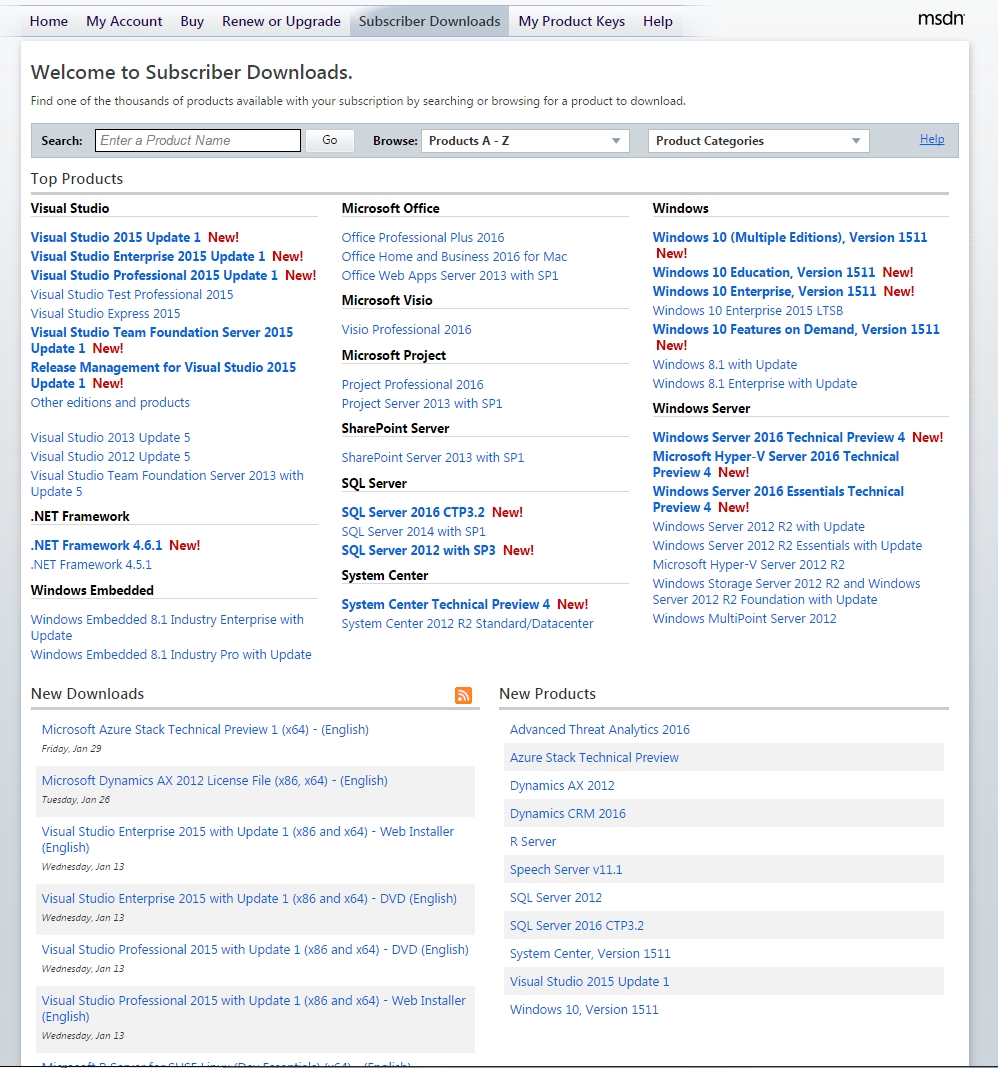The width and height of the screenshot is (998, 1068).
Task: Open Windows 10 Education, Version 1511
Action: [x=764, y=272]
